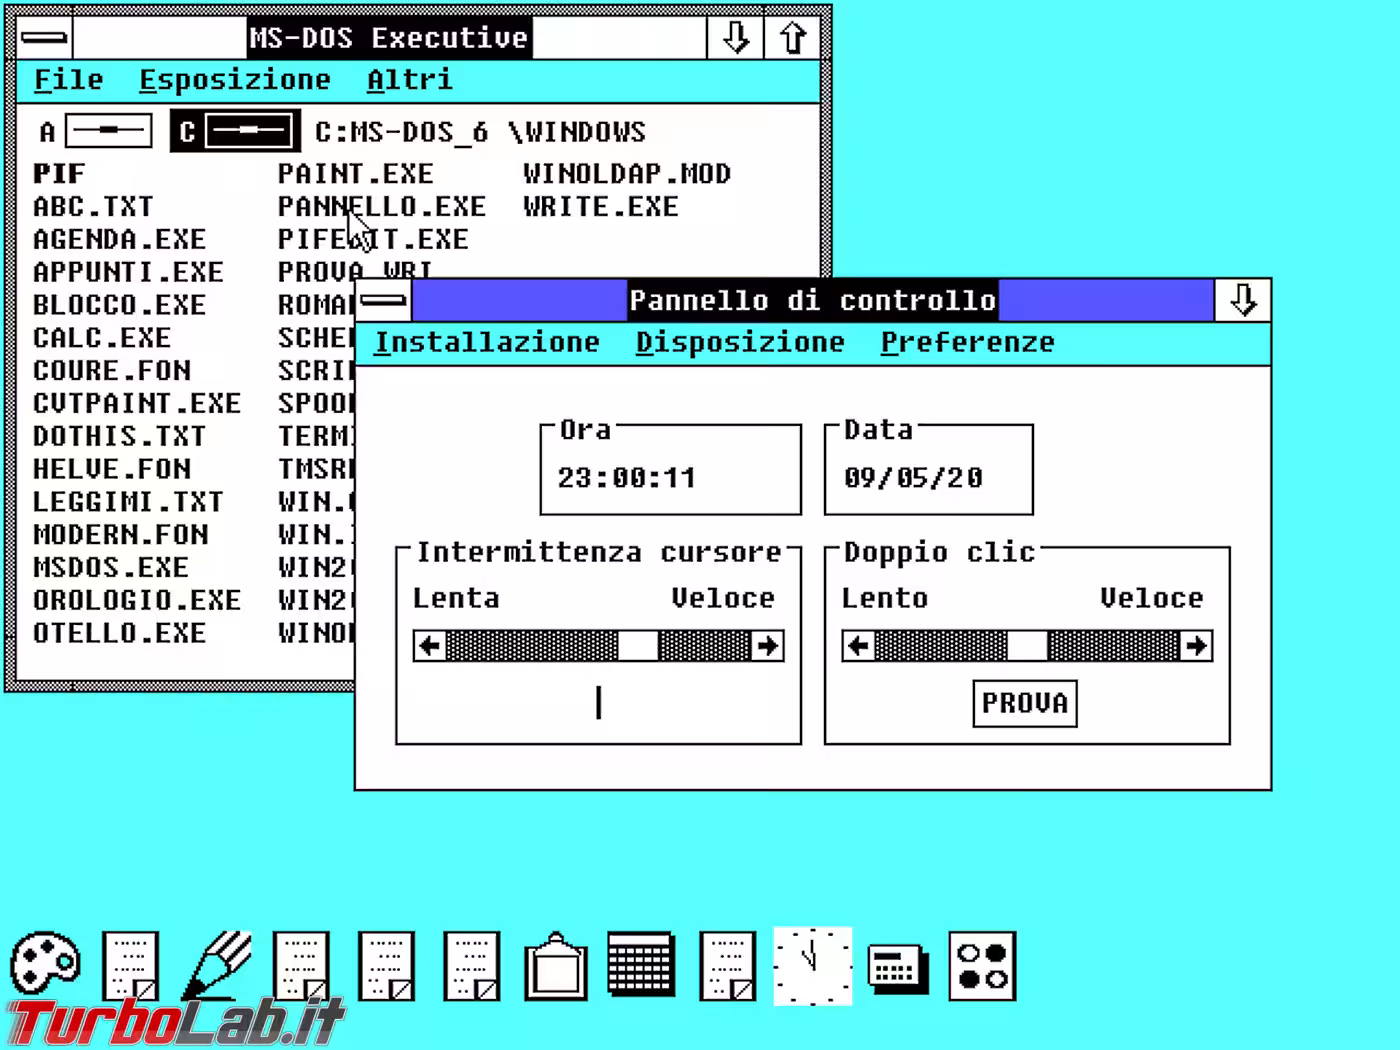Click the Doppio clic right scroll arrow
This screenshot has width=1400, height=1050.
[1196, 646]
